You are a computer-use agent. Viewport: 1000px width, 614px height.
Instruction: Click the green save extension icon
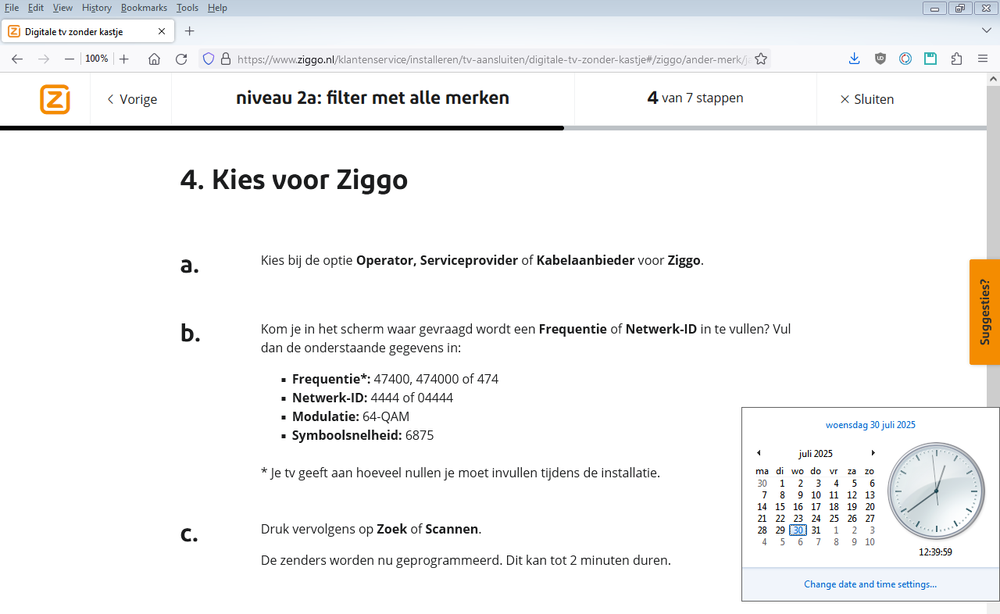pyautogui.click(x=930, y=59)
